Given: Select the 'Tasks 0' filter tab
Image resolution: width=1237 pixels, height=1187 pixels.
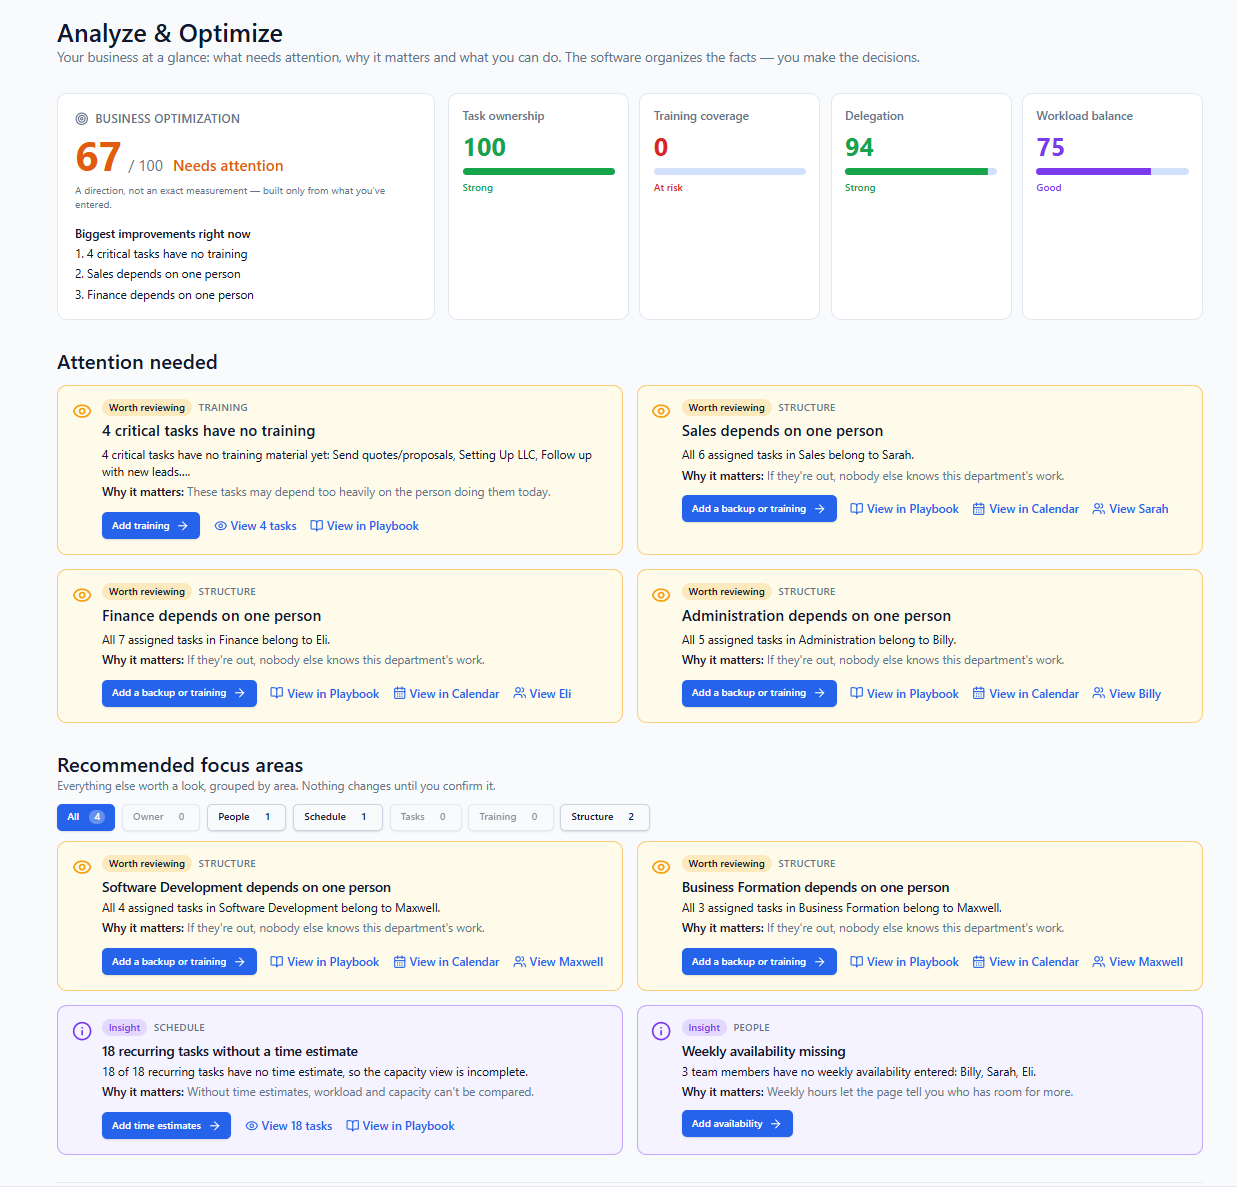Looking at the screenshot, I should 425,817.
